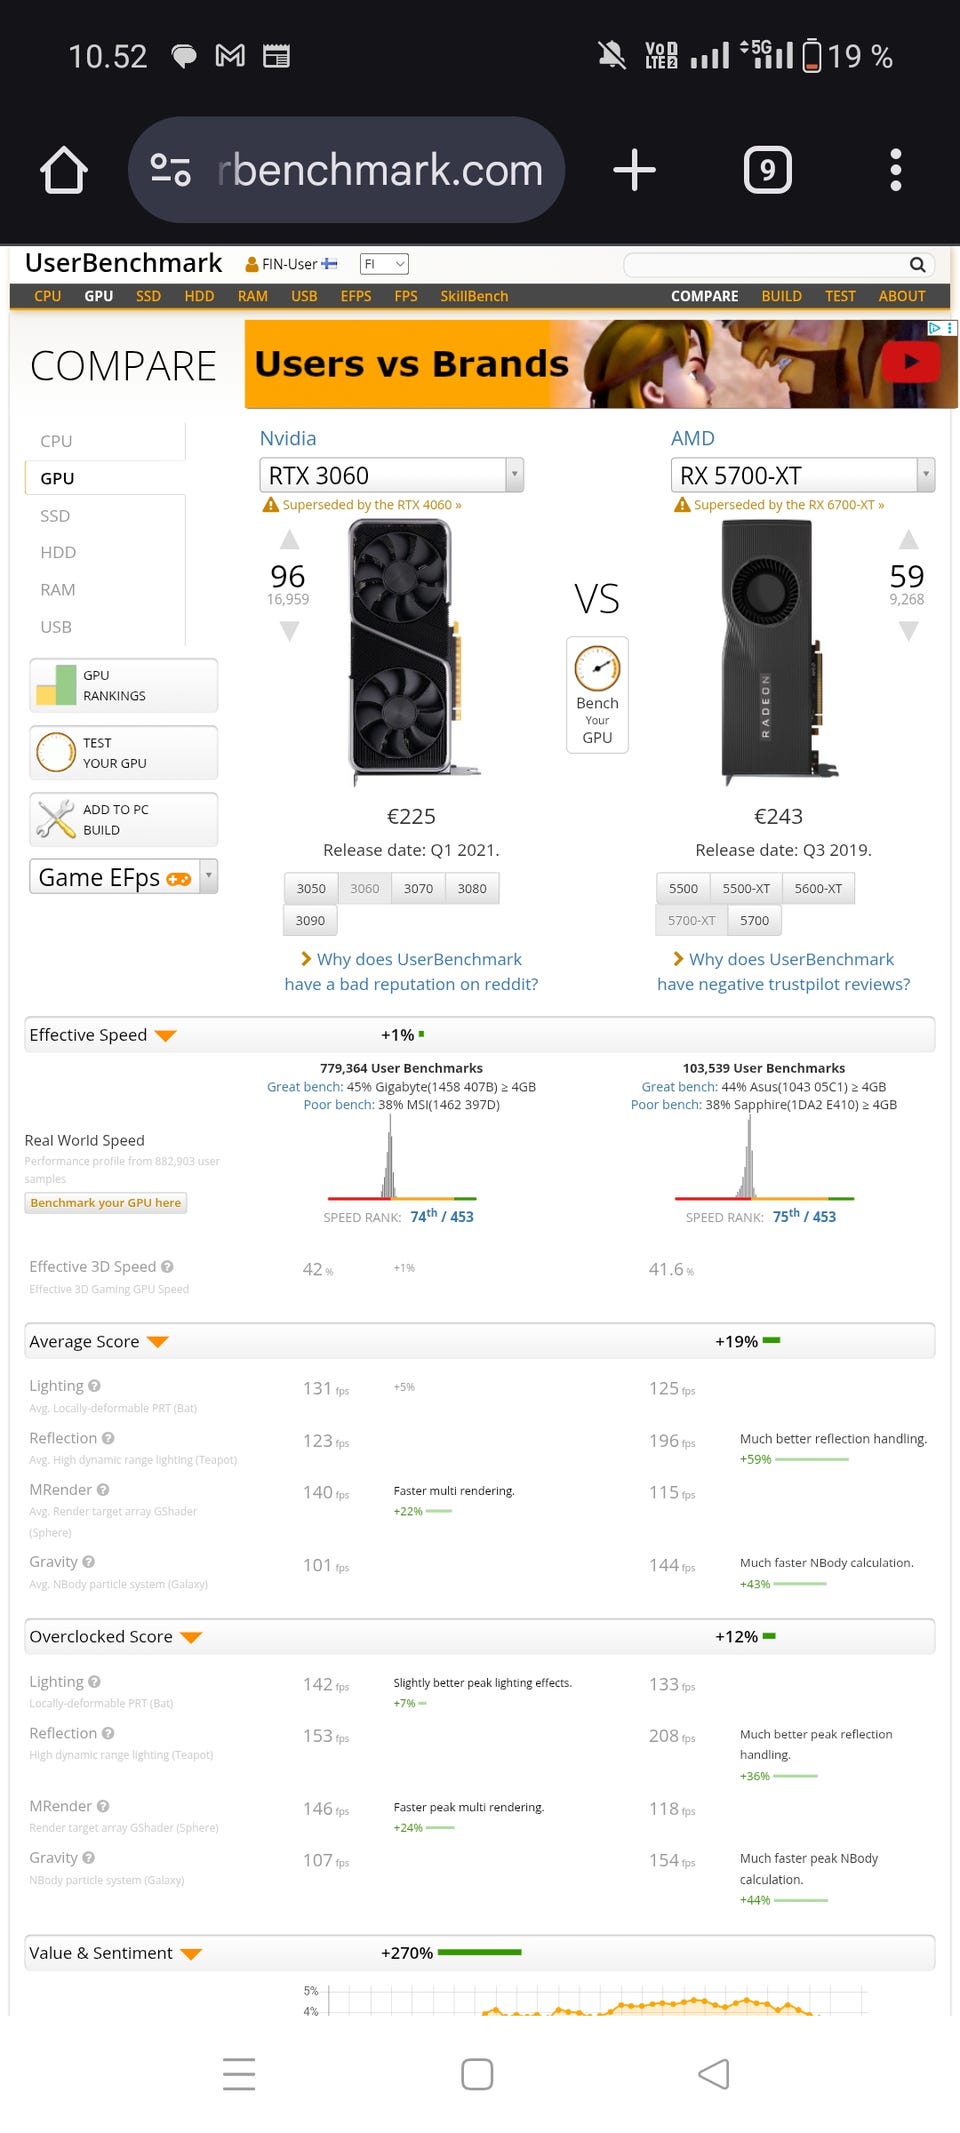Click the site search input field
Image resolution: width=960 pixels, height=2133 pixels.
click(765, 265)
